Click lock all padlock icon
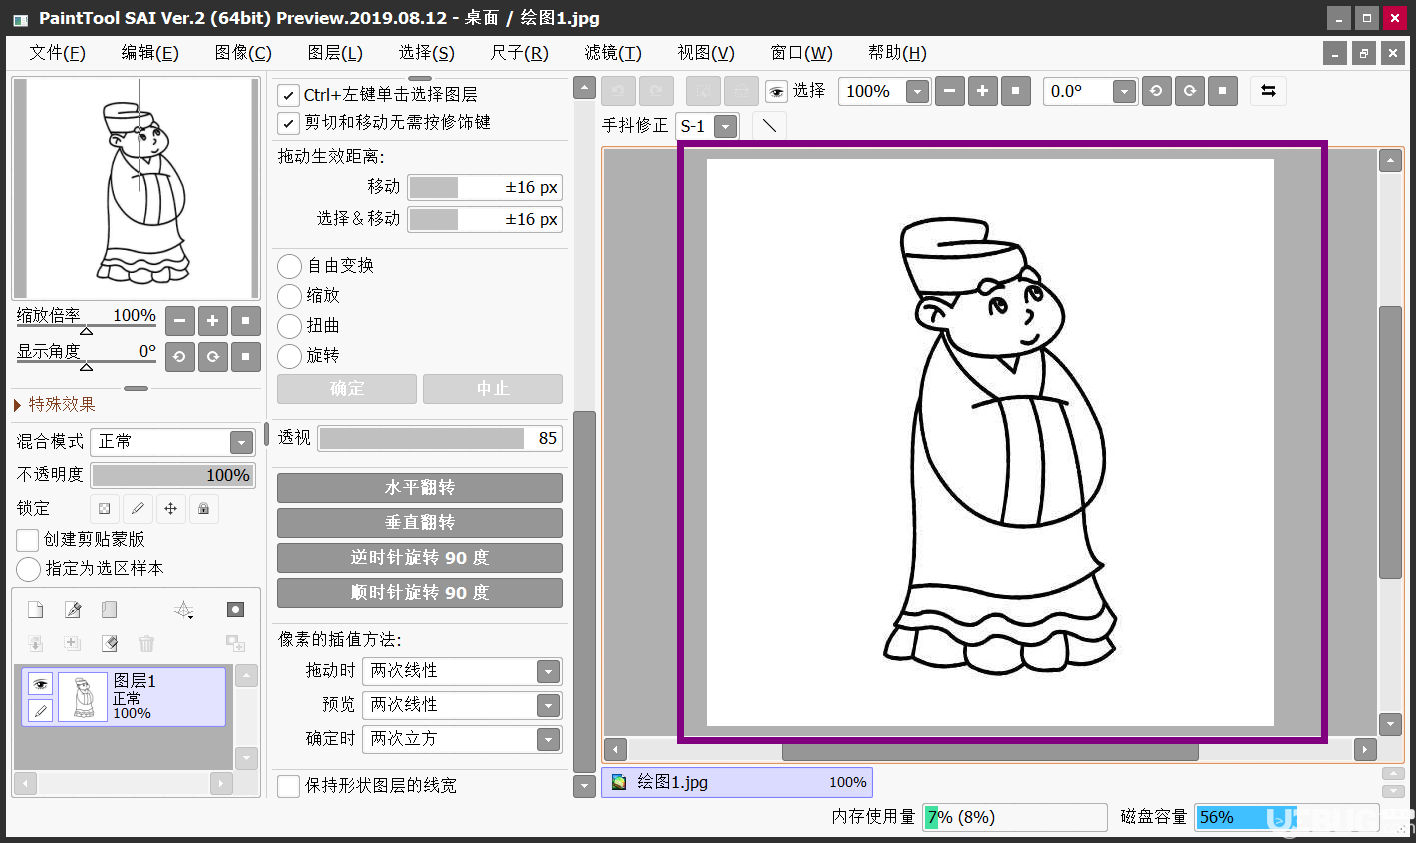The image size is (1416, 843). point(204,508)
